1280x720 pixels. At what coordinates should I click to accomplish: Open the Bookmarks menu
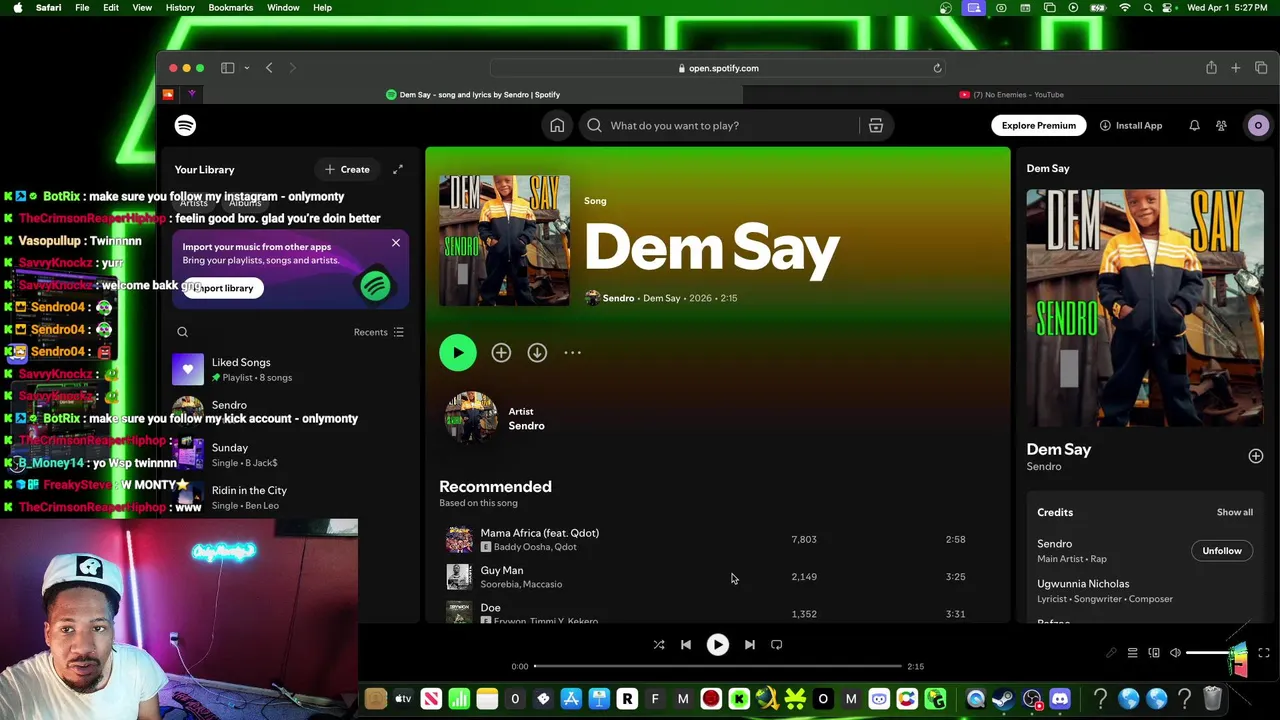click(x=230, y=8)
